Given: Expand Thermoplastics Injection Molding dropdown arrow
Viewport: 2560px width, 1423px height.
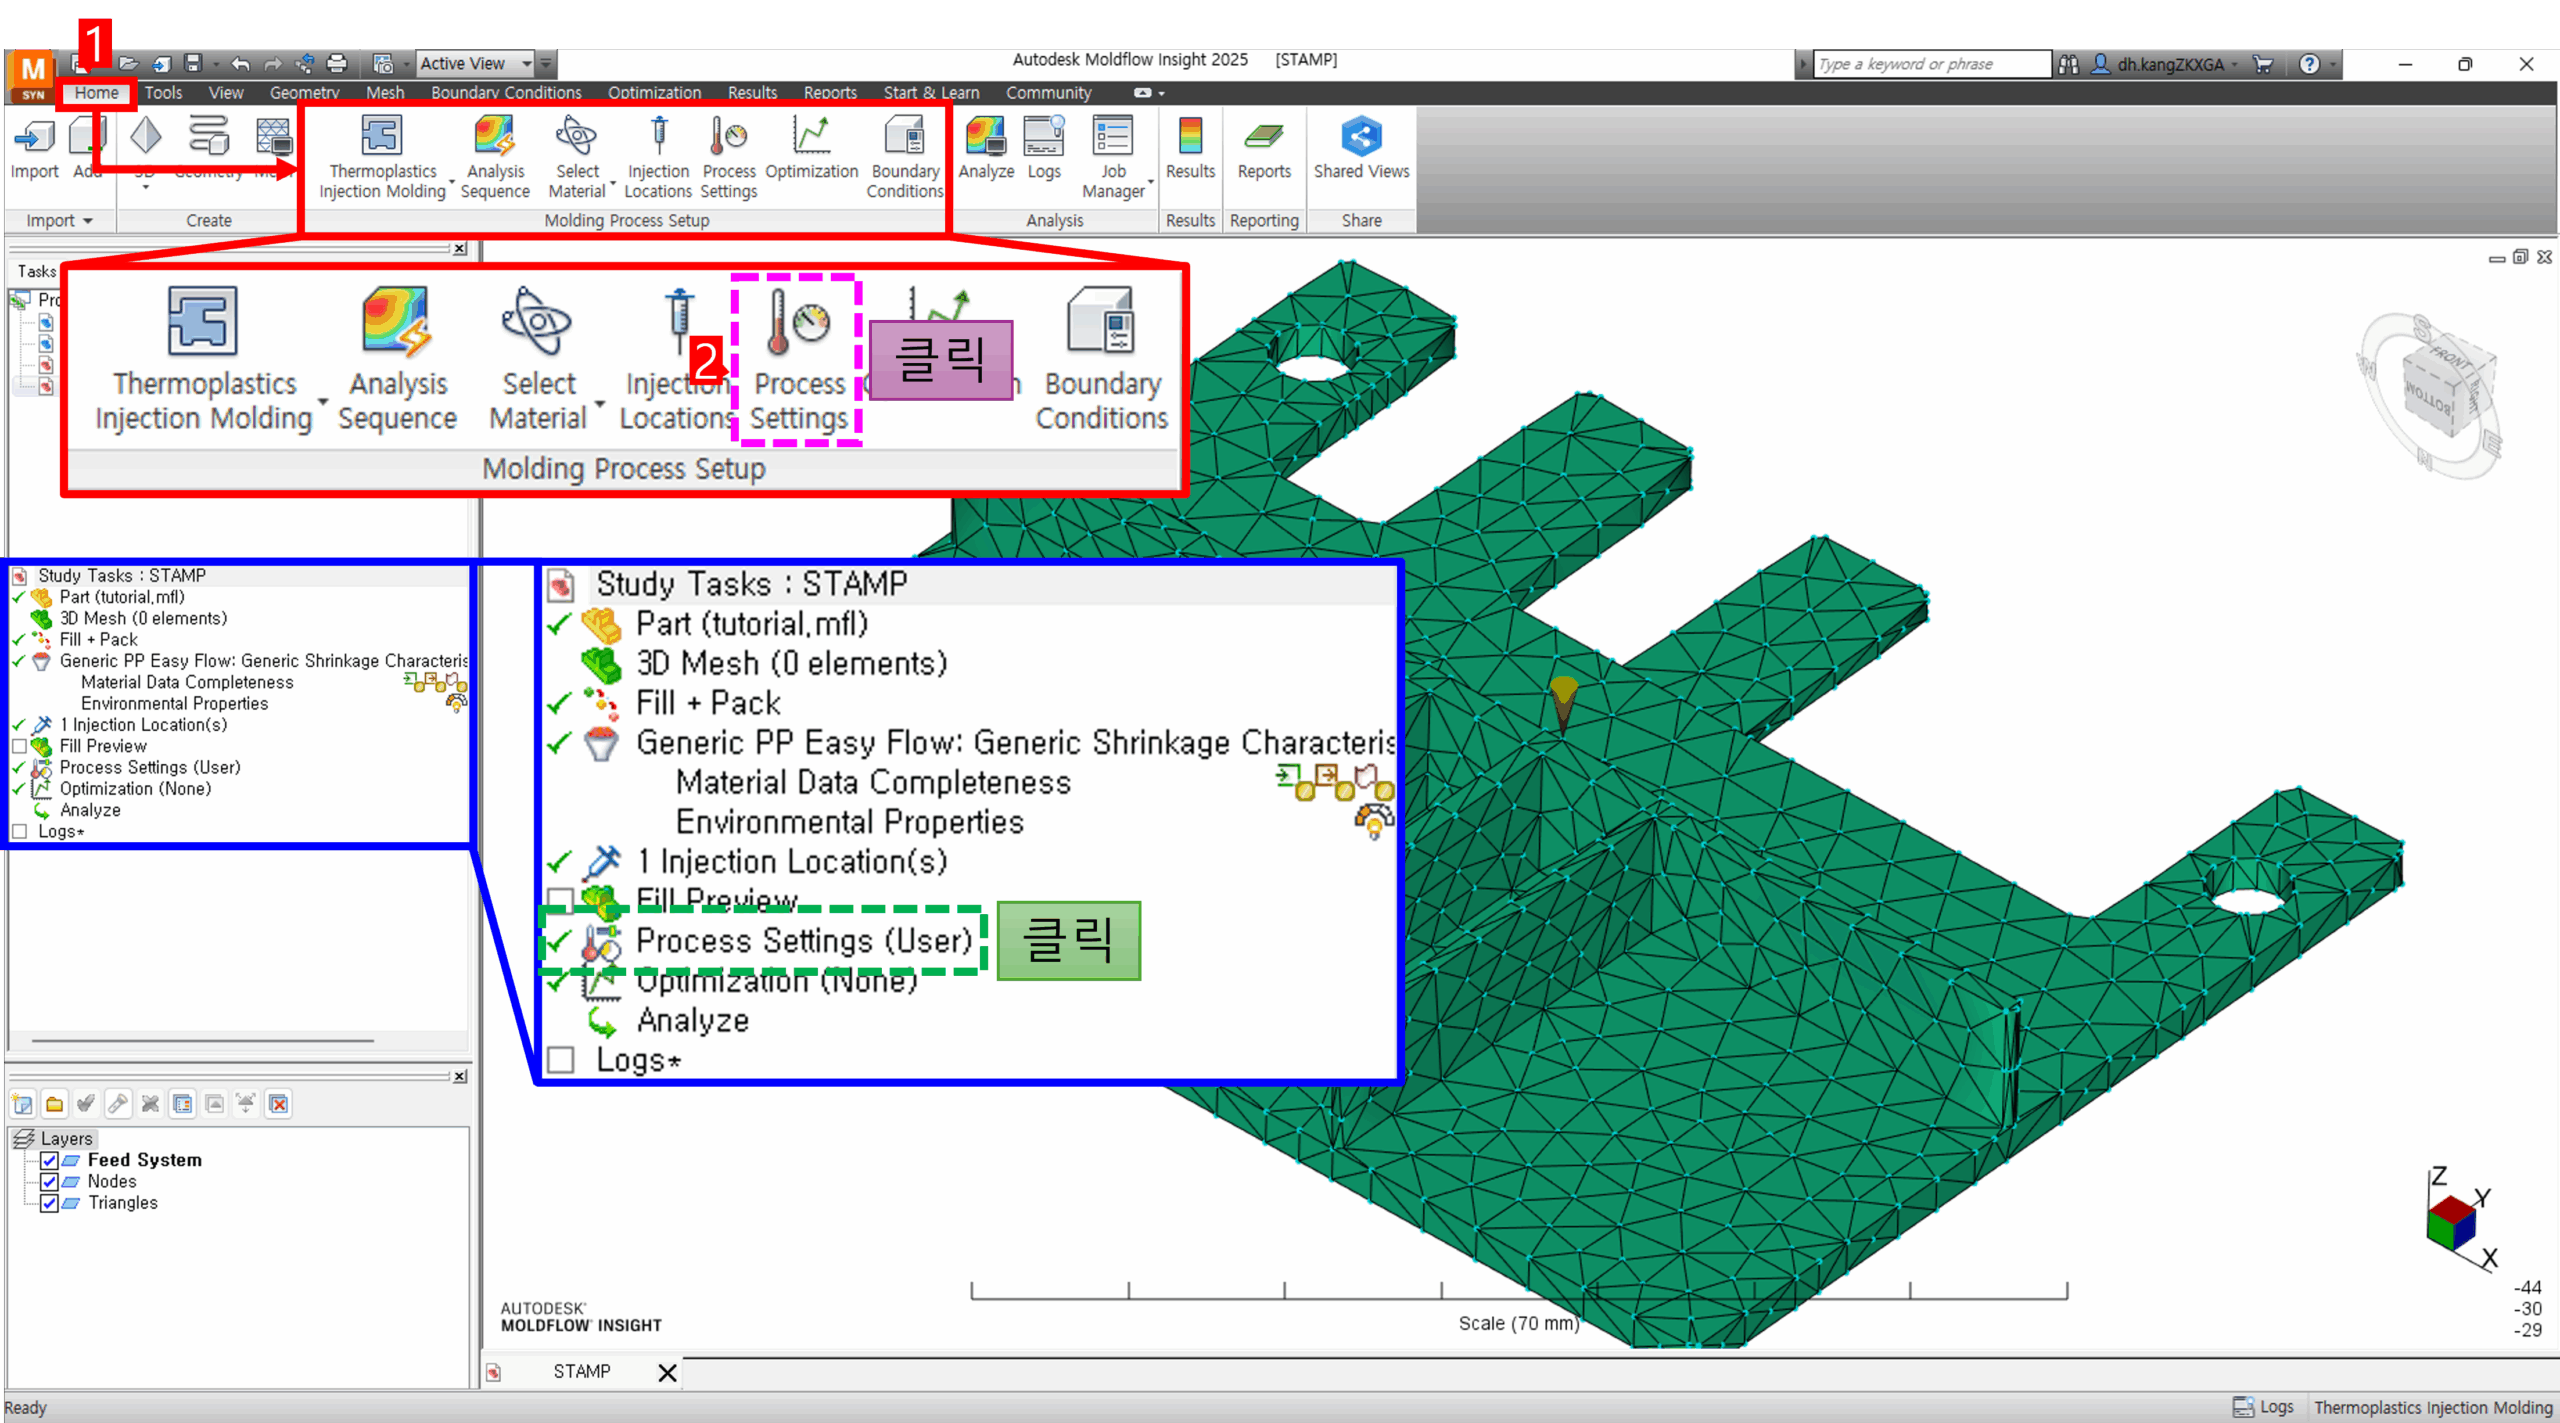Looking at the screenshot, I should (x=452, y=182).
